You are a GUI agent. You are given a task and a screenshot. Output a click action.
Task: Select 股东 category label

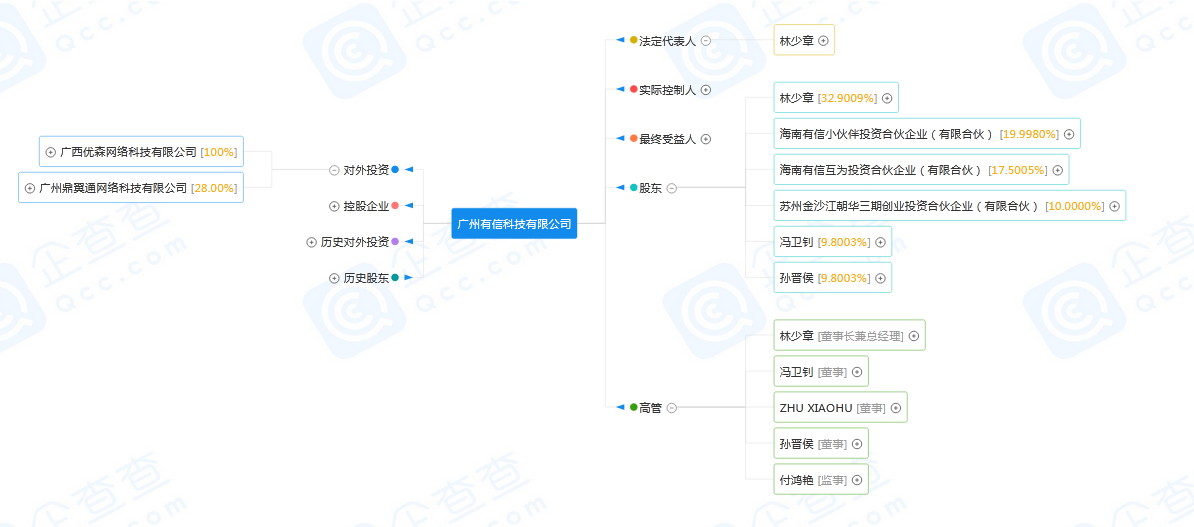point(651,188)
